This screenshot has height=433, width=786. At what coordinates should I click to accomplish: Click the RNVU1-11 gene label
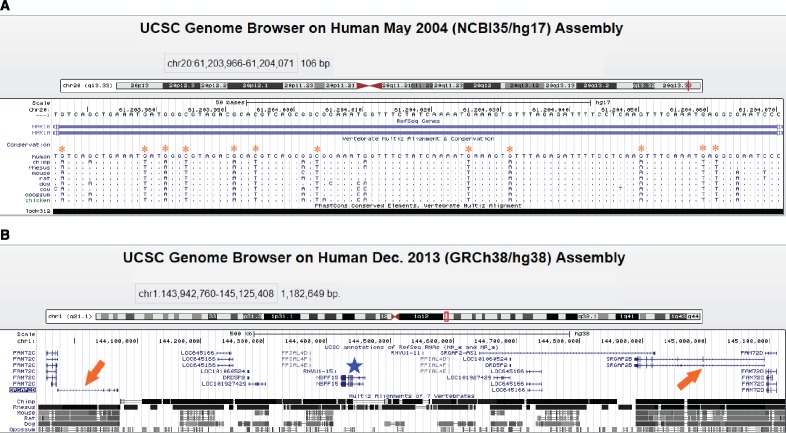pyautogui.click(x=408, y=353)
